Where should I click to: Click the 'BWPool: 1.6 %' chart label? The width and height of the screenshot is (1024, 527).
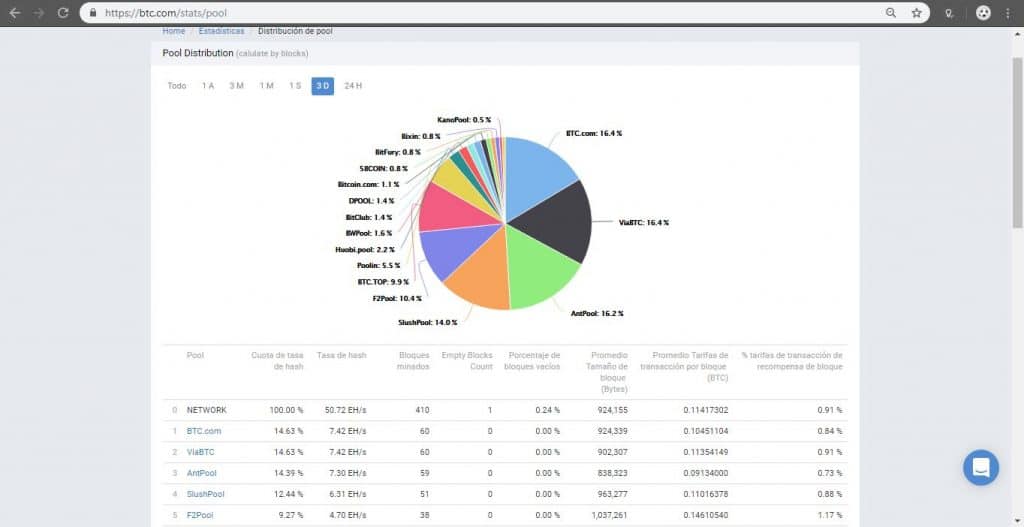[369, 233]
